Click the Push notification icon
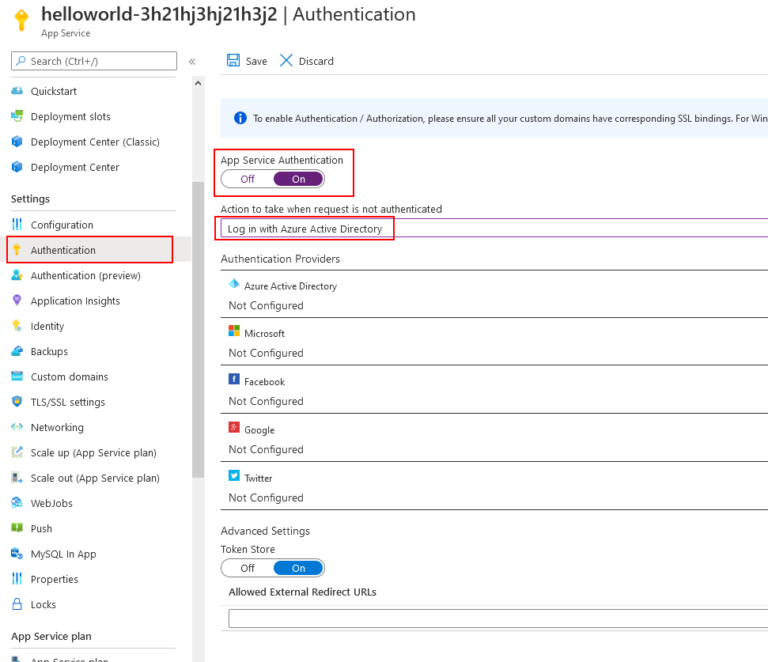768x662 pixels. [17, 528]
